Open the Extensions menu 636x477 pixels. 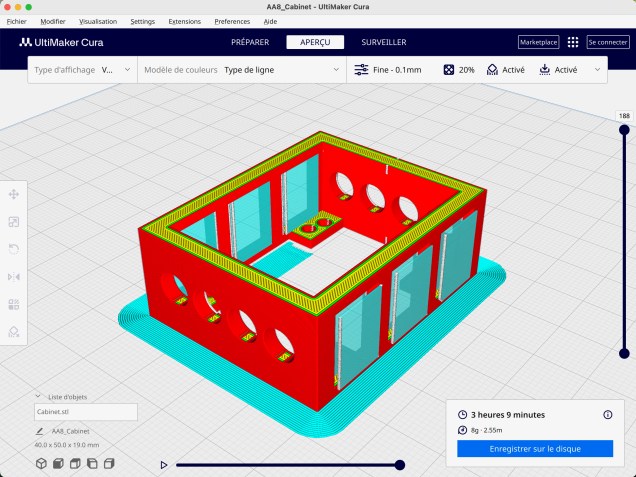pyautogui.click(x=184, y=21)
